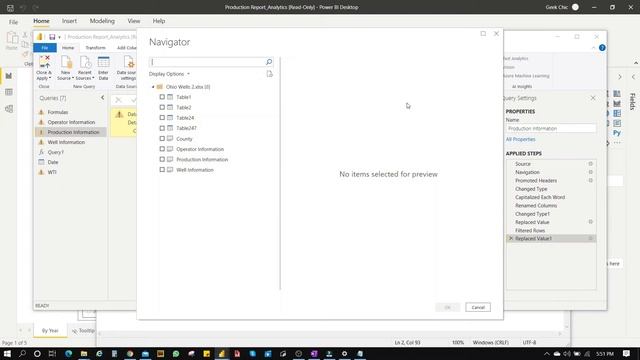640x360 pixels.
Task: Open Display Options dropdown
Action: coord(169,74)
